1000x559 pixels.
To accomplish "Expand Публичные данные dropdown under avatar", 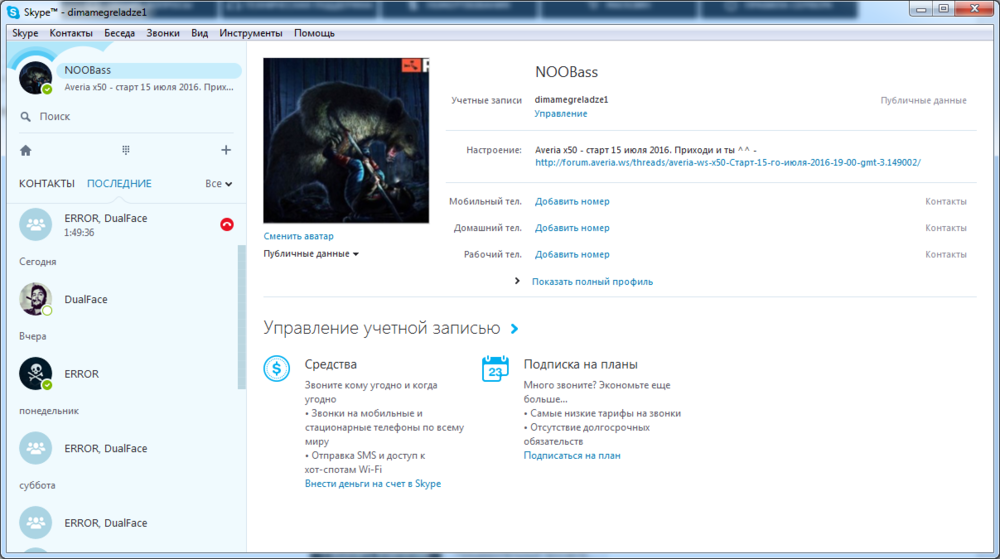I will pos(311,254).
